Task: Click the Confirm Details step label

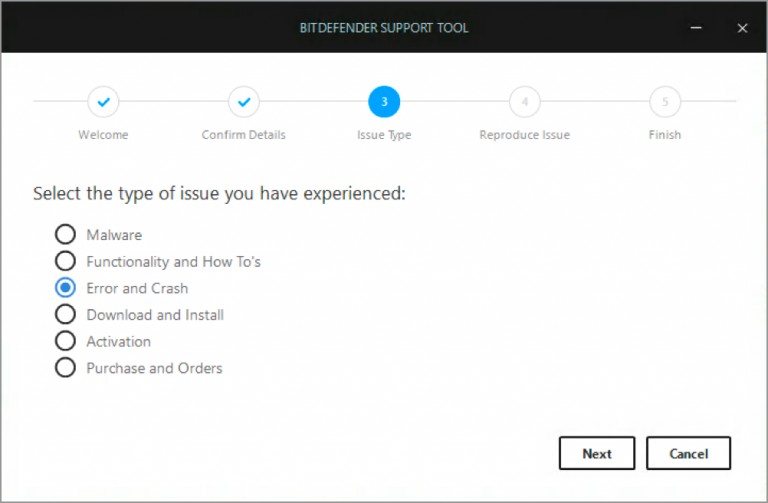Action: pyautogui.click(x=243, y=135)
